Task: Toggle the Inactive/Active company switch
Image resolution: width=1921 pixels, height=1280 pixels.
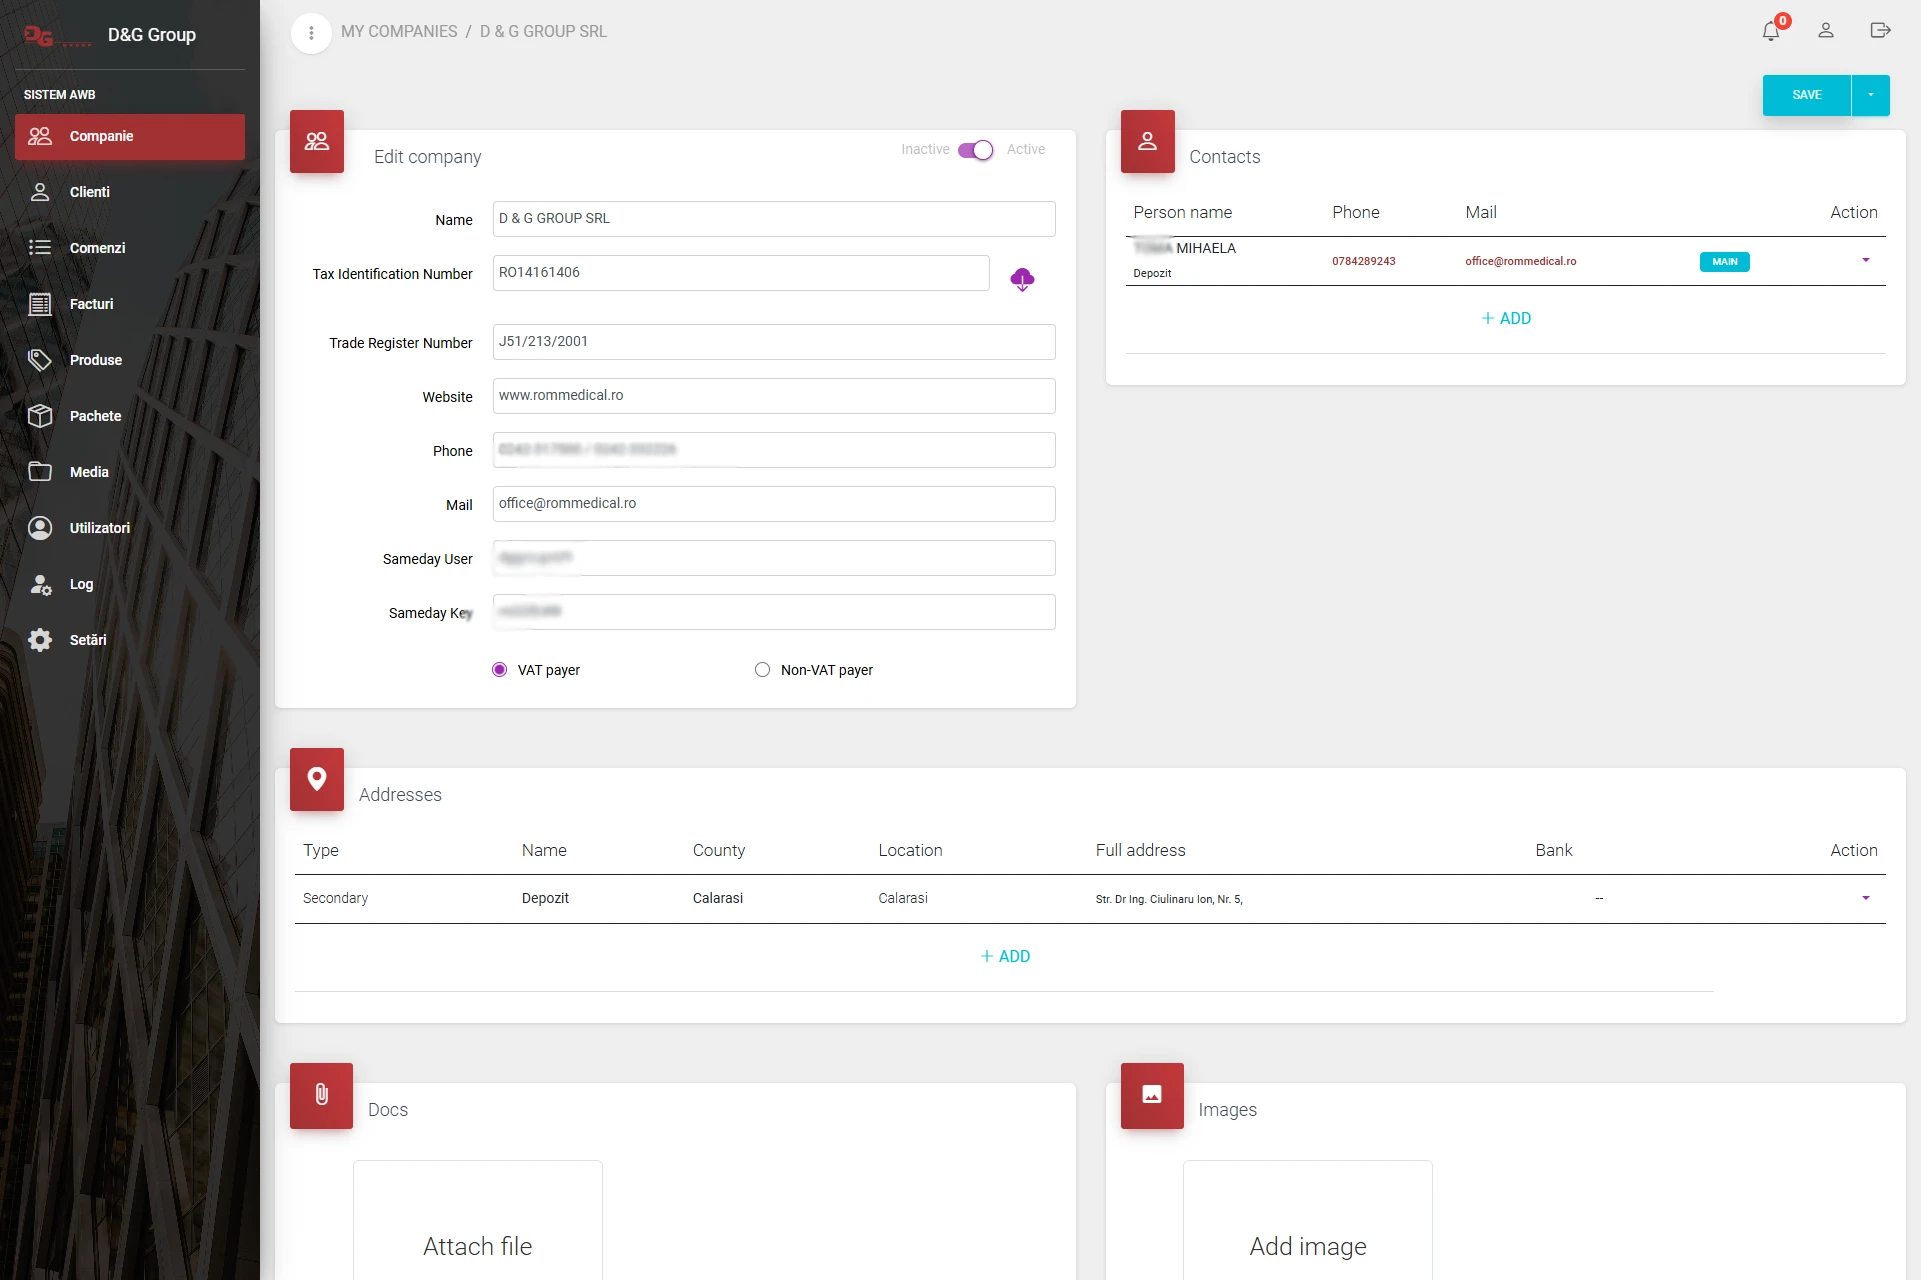Action: click(x=975, y=150)
